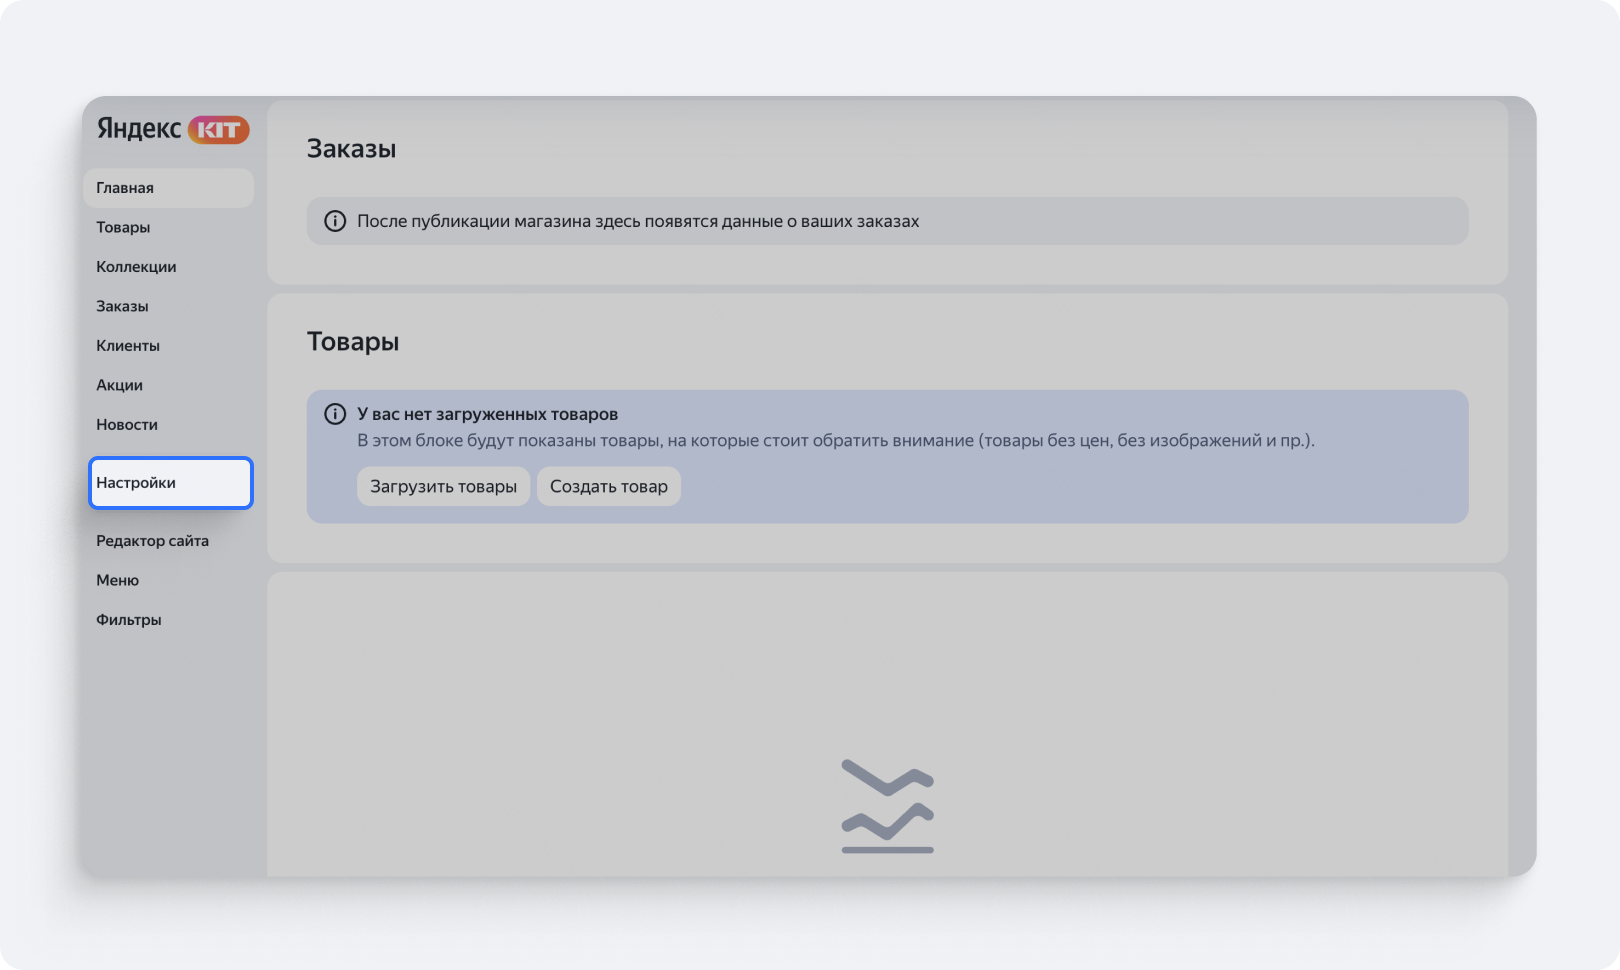Open the Клиенты page
Image resolution: width=1620 pixels, height=970 pixels.
[128, 346]
